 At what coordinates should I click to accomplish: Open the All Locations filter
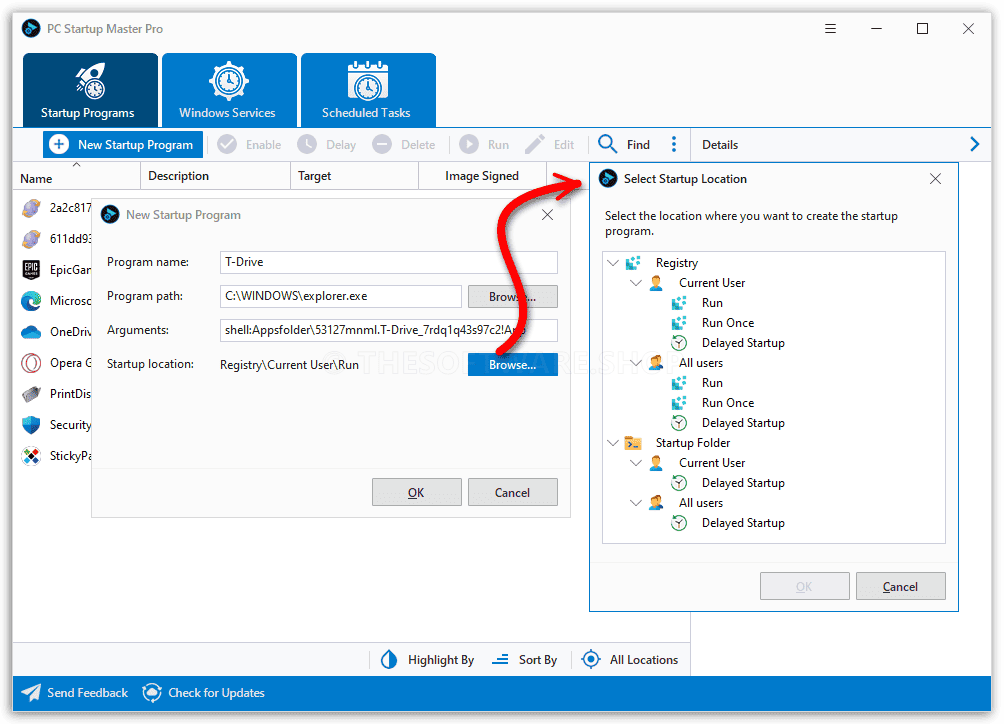point(629,659)
